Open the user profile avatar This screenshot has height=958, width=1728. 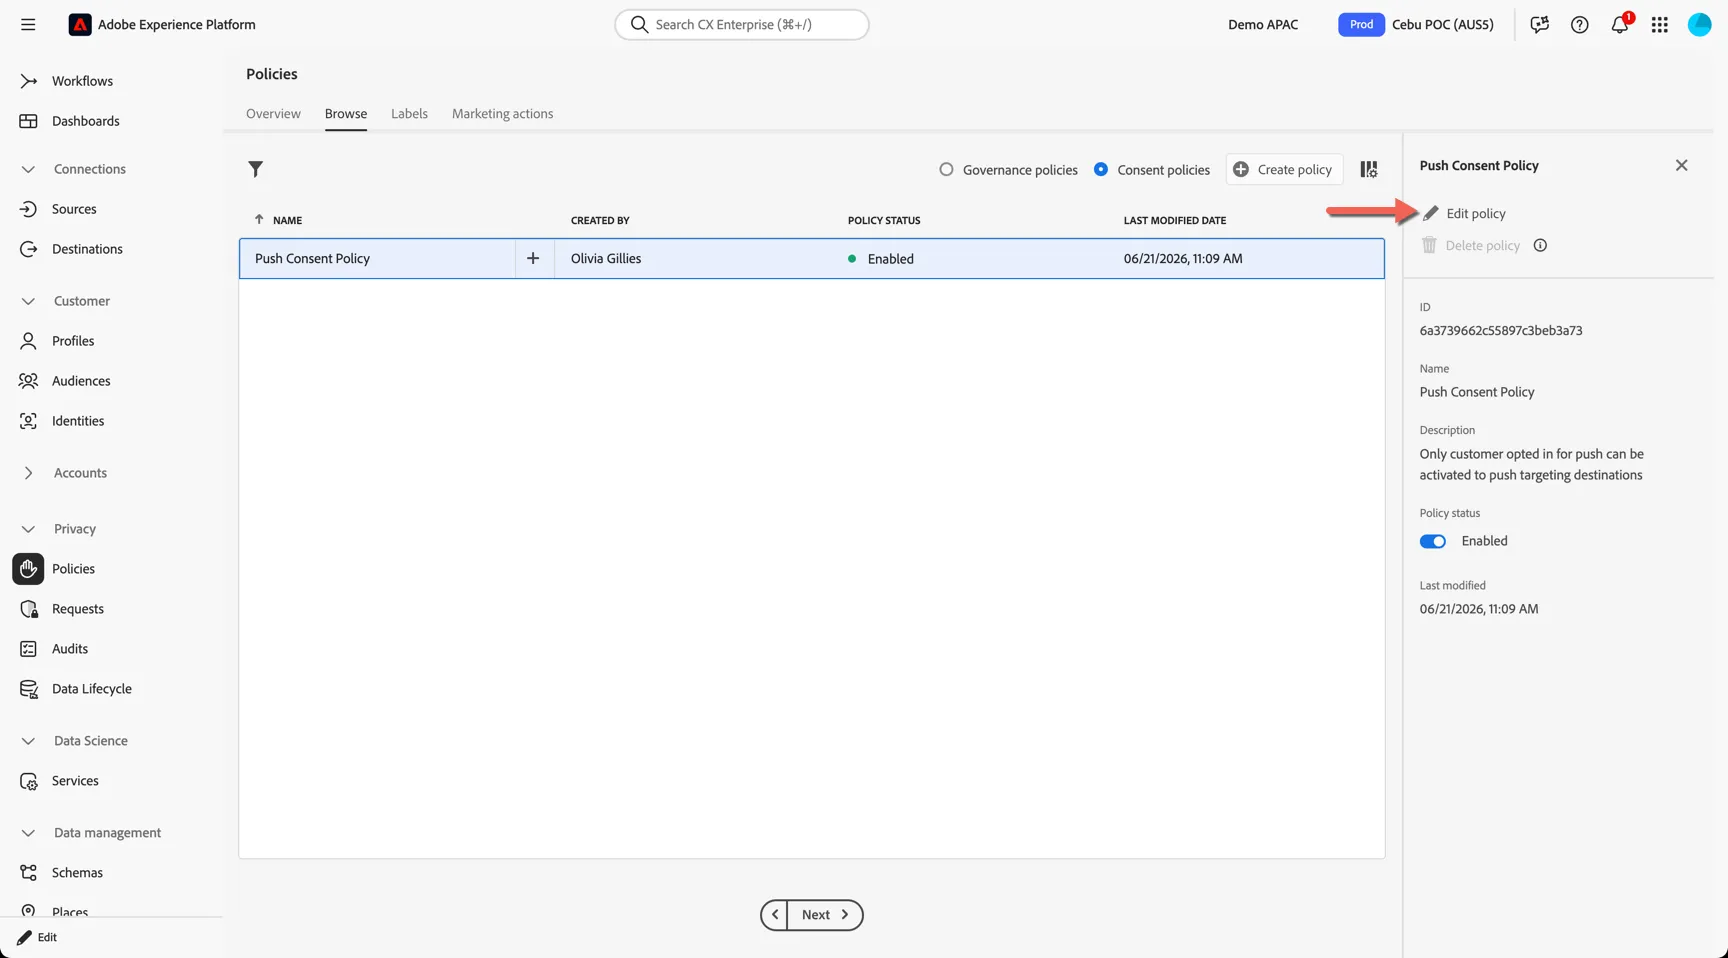click(1699, 25)
